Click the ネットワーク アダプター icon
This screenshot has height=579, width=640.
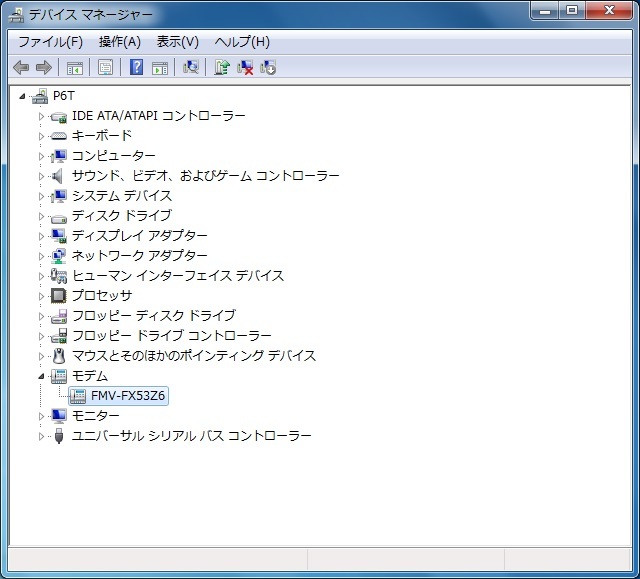(x=59, y=256)
